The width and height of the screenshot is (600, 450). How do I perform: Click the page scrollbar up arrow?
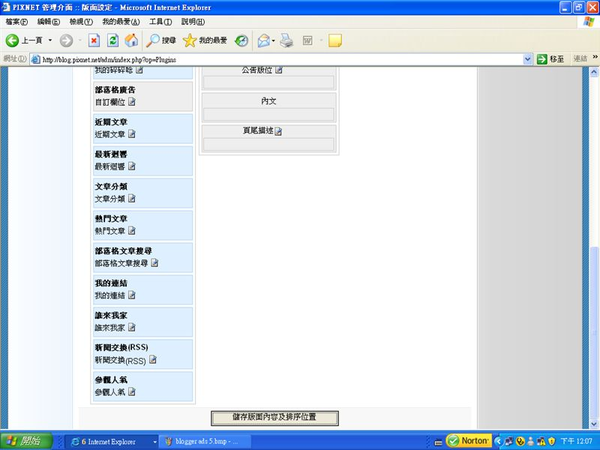point(594,72)
